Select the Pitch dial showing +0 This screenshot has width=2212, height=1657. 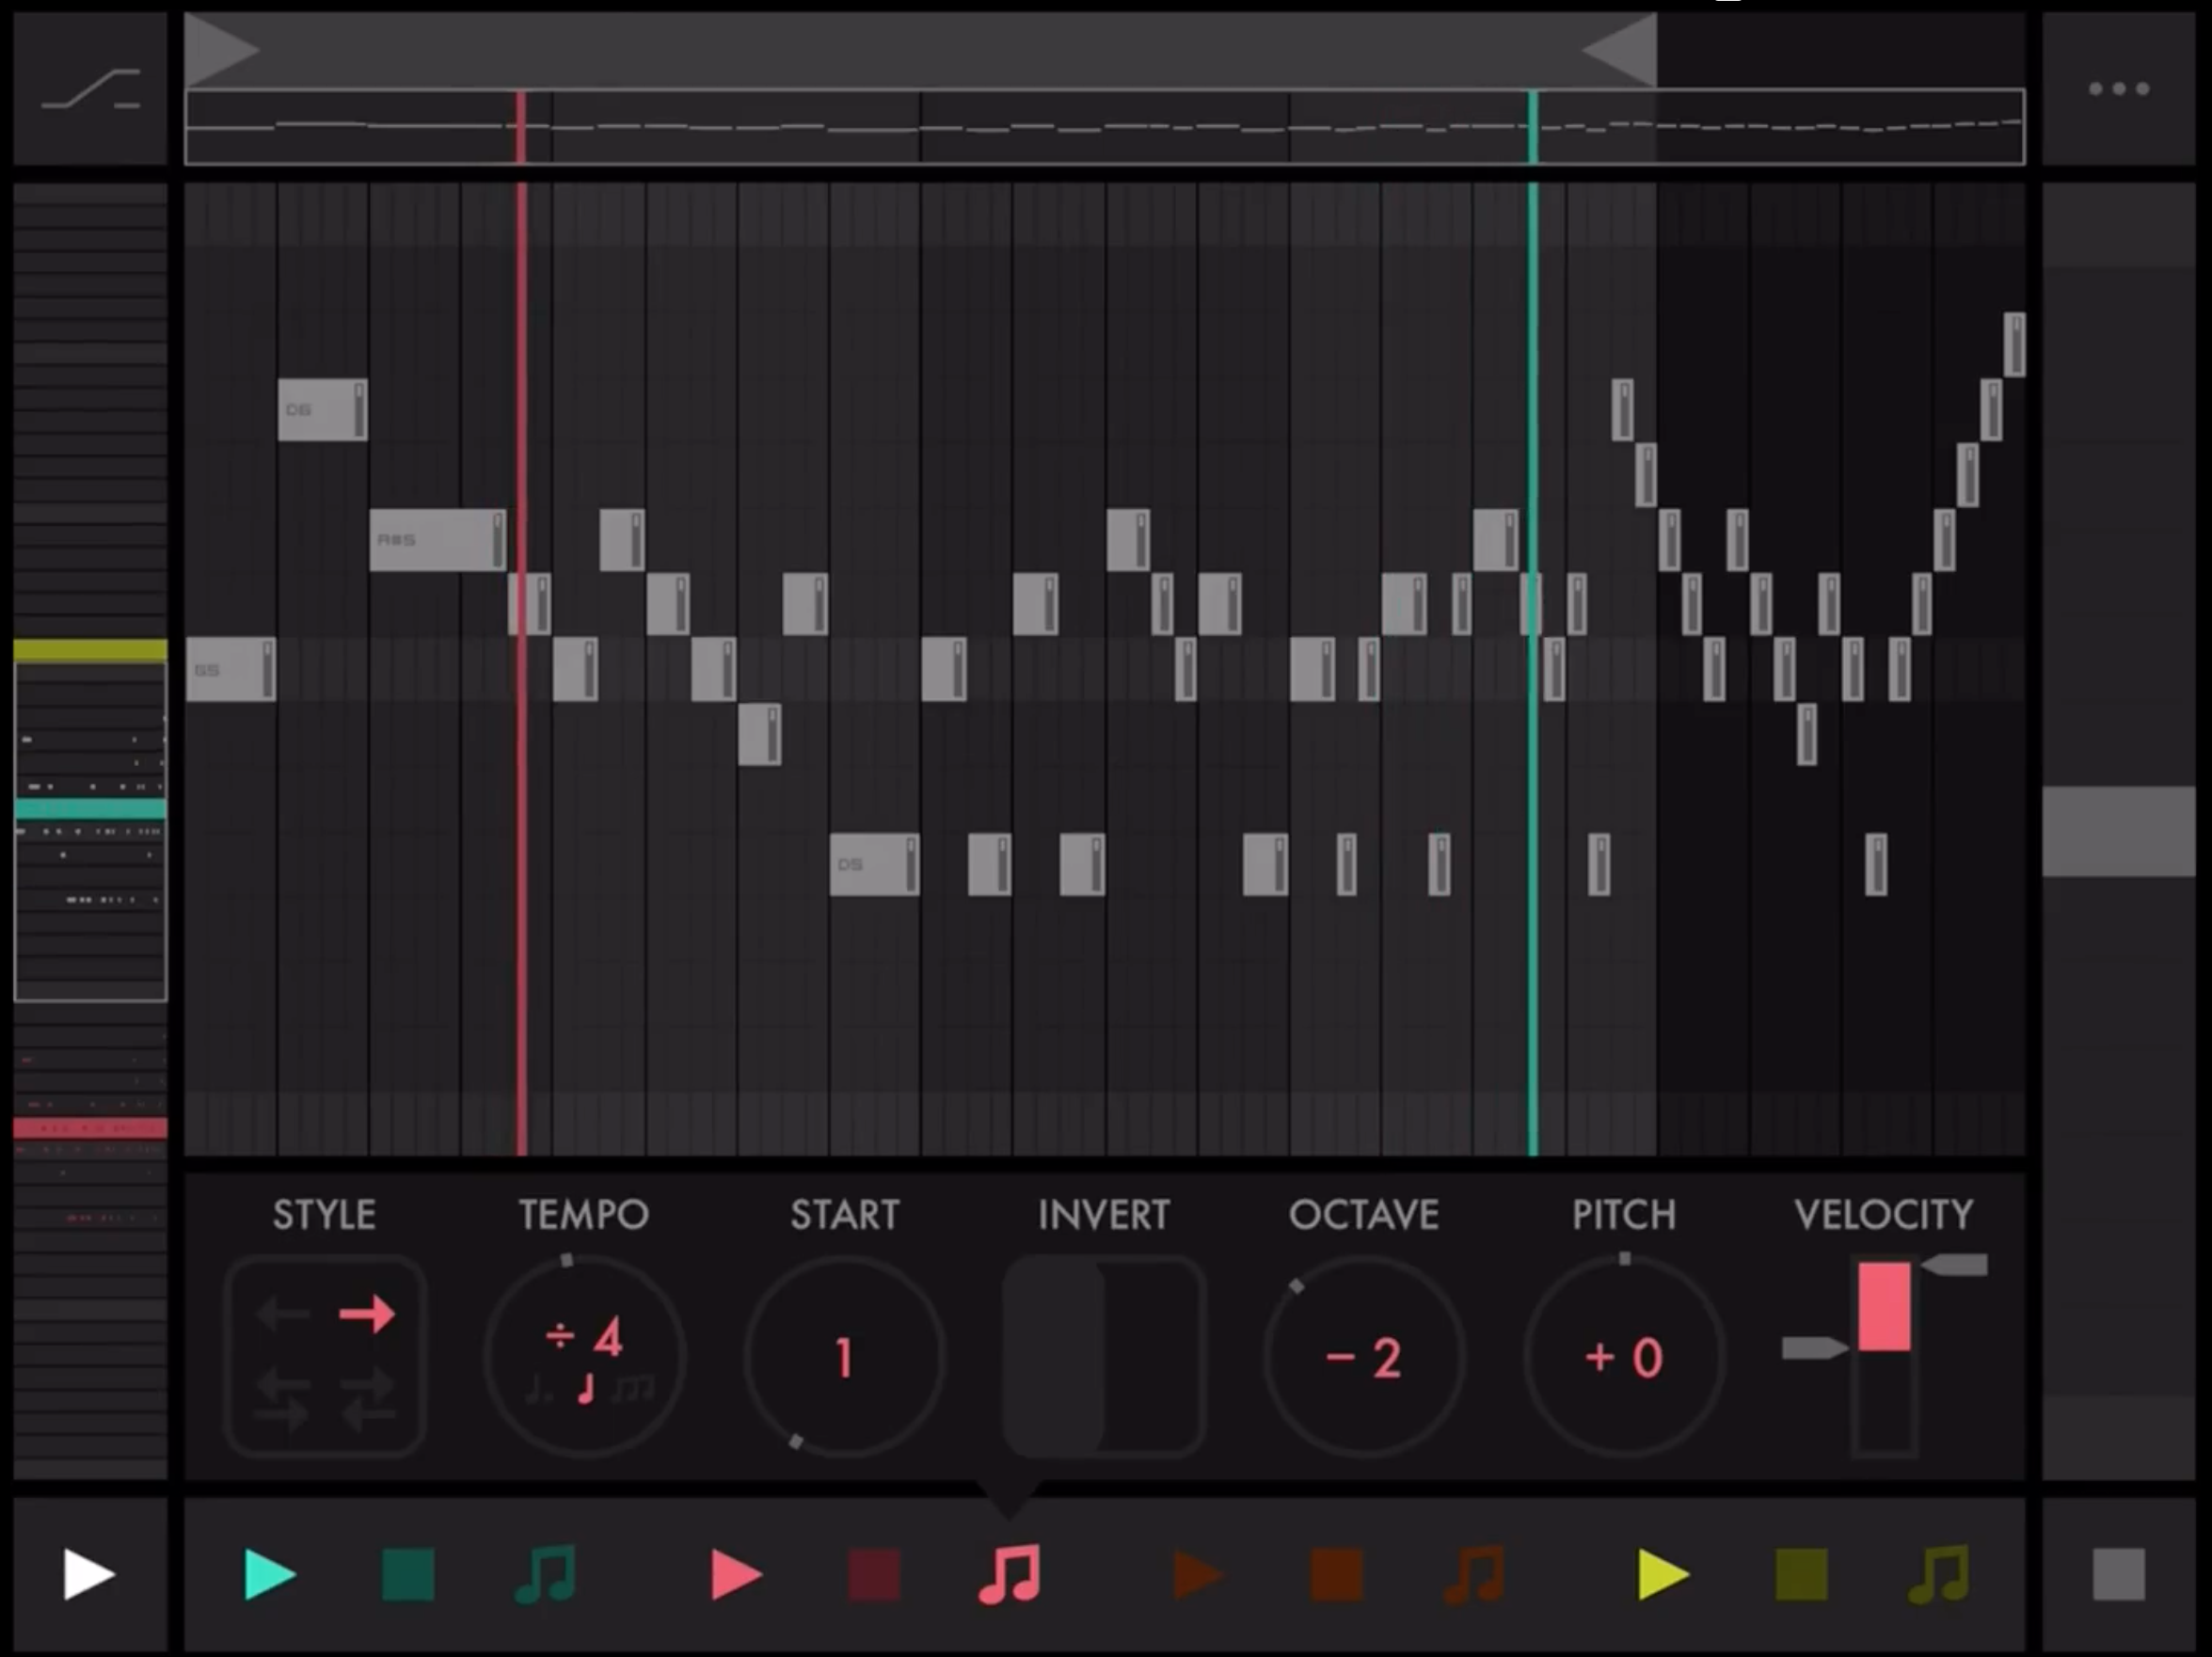tap(1624, 1356)
